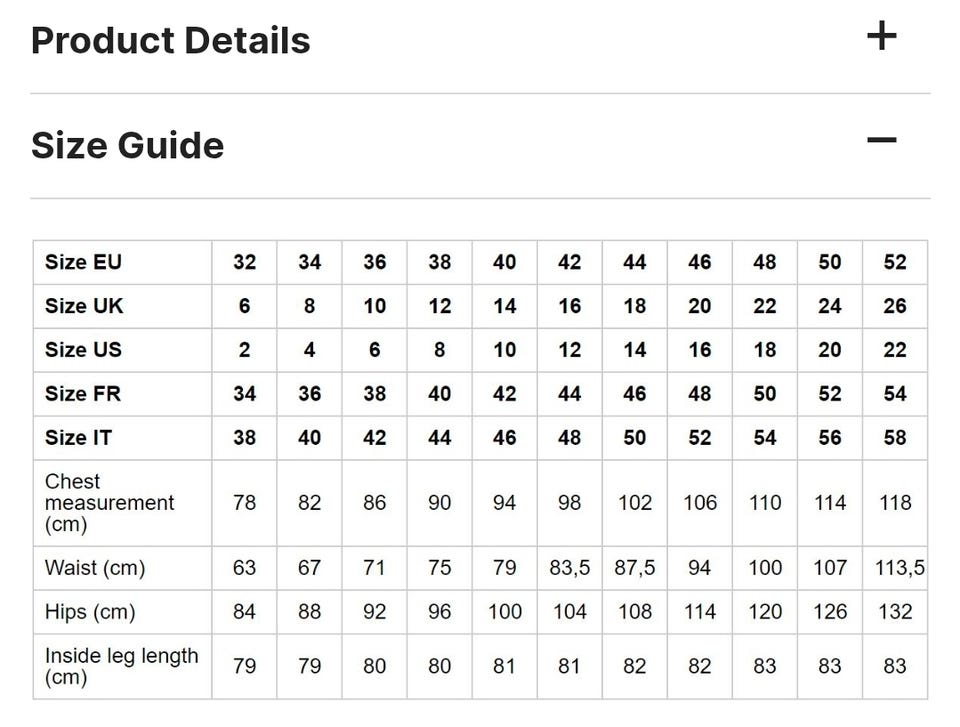
Task: Click the 113,5 waist value cell
Action: [895, 568]
